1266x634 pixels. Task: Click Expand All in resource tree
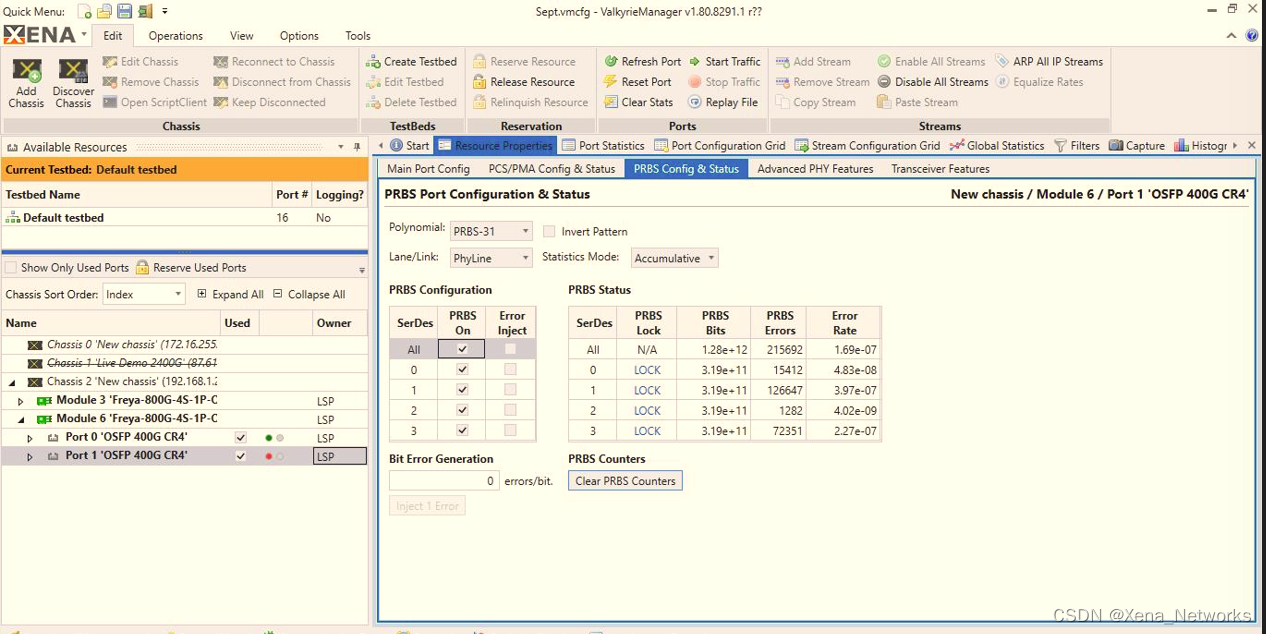(230, 294)
